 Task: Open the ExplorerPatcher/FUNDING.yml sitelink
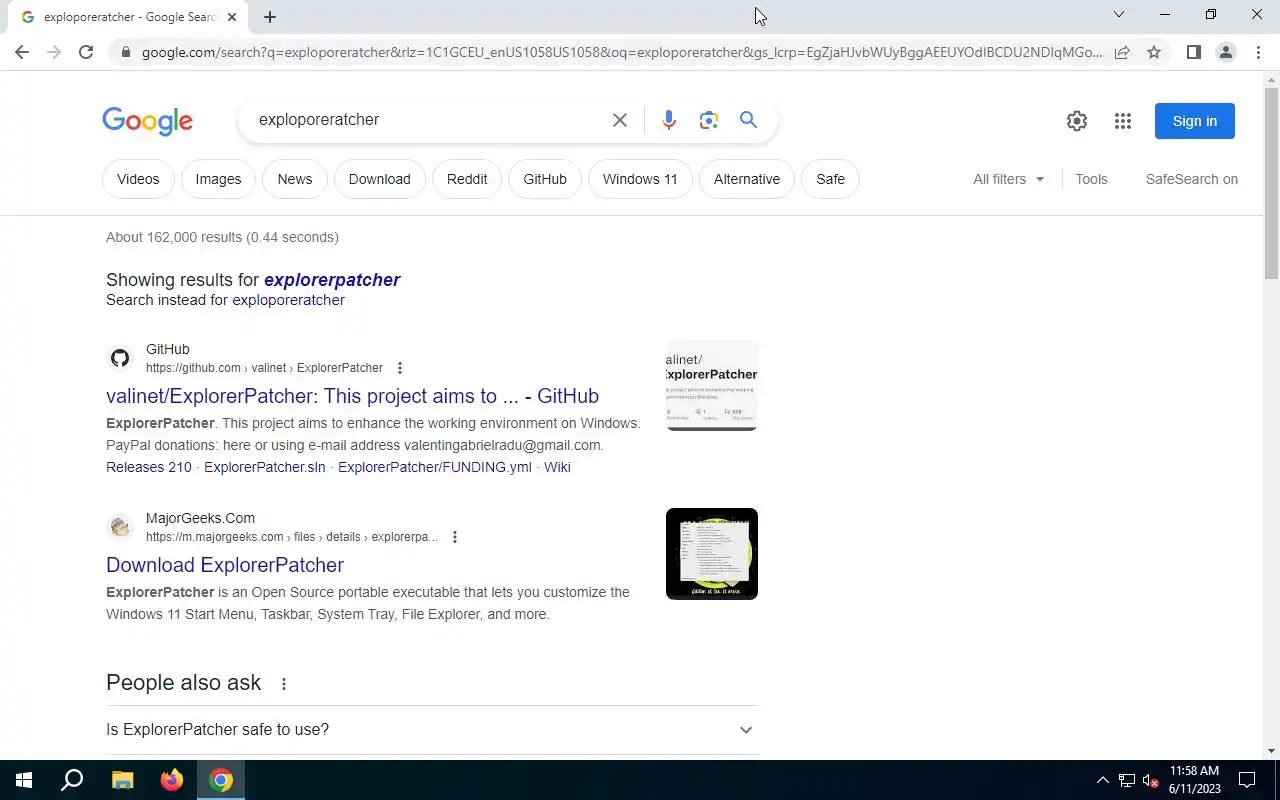click(x=435, y=467)
